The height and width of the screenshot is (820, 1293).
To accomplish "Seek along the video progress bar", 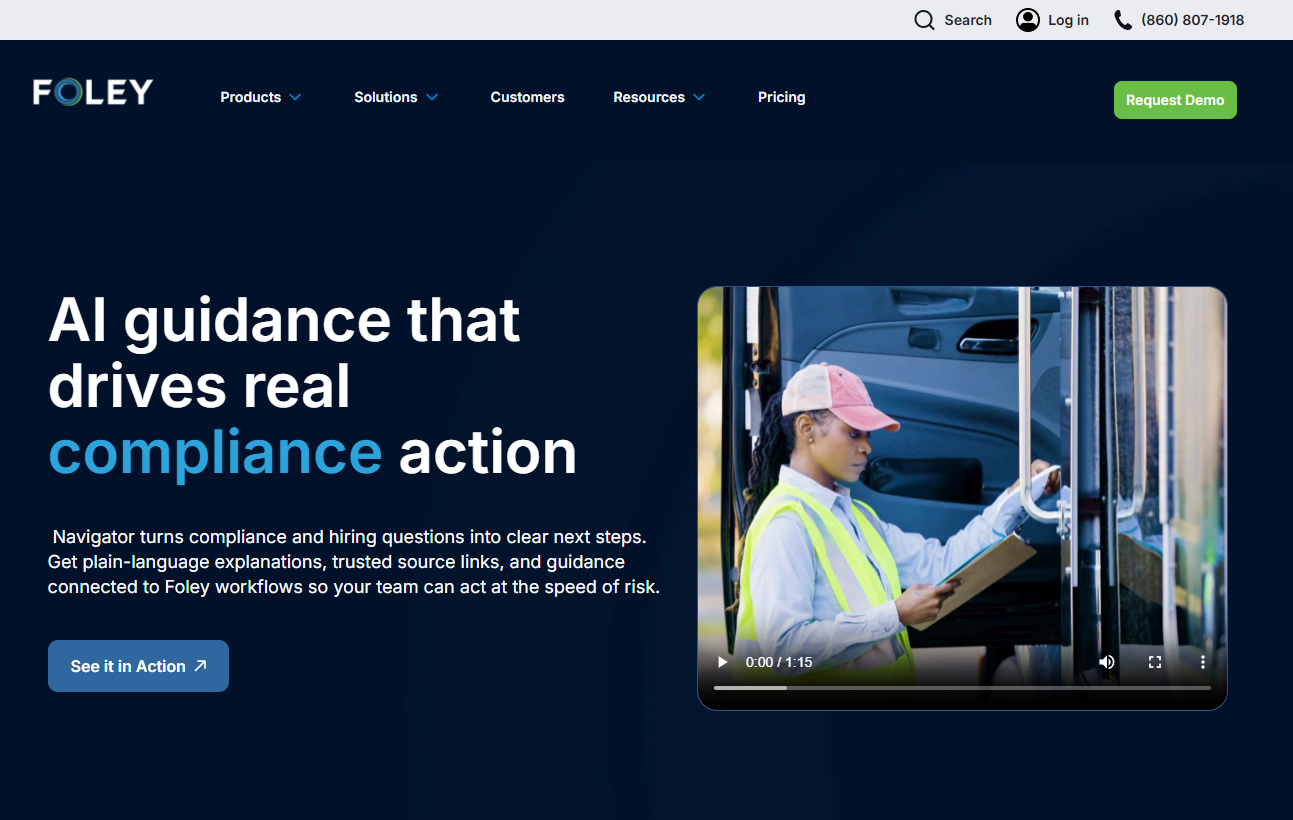I will click(962, 688).
